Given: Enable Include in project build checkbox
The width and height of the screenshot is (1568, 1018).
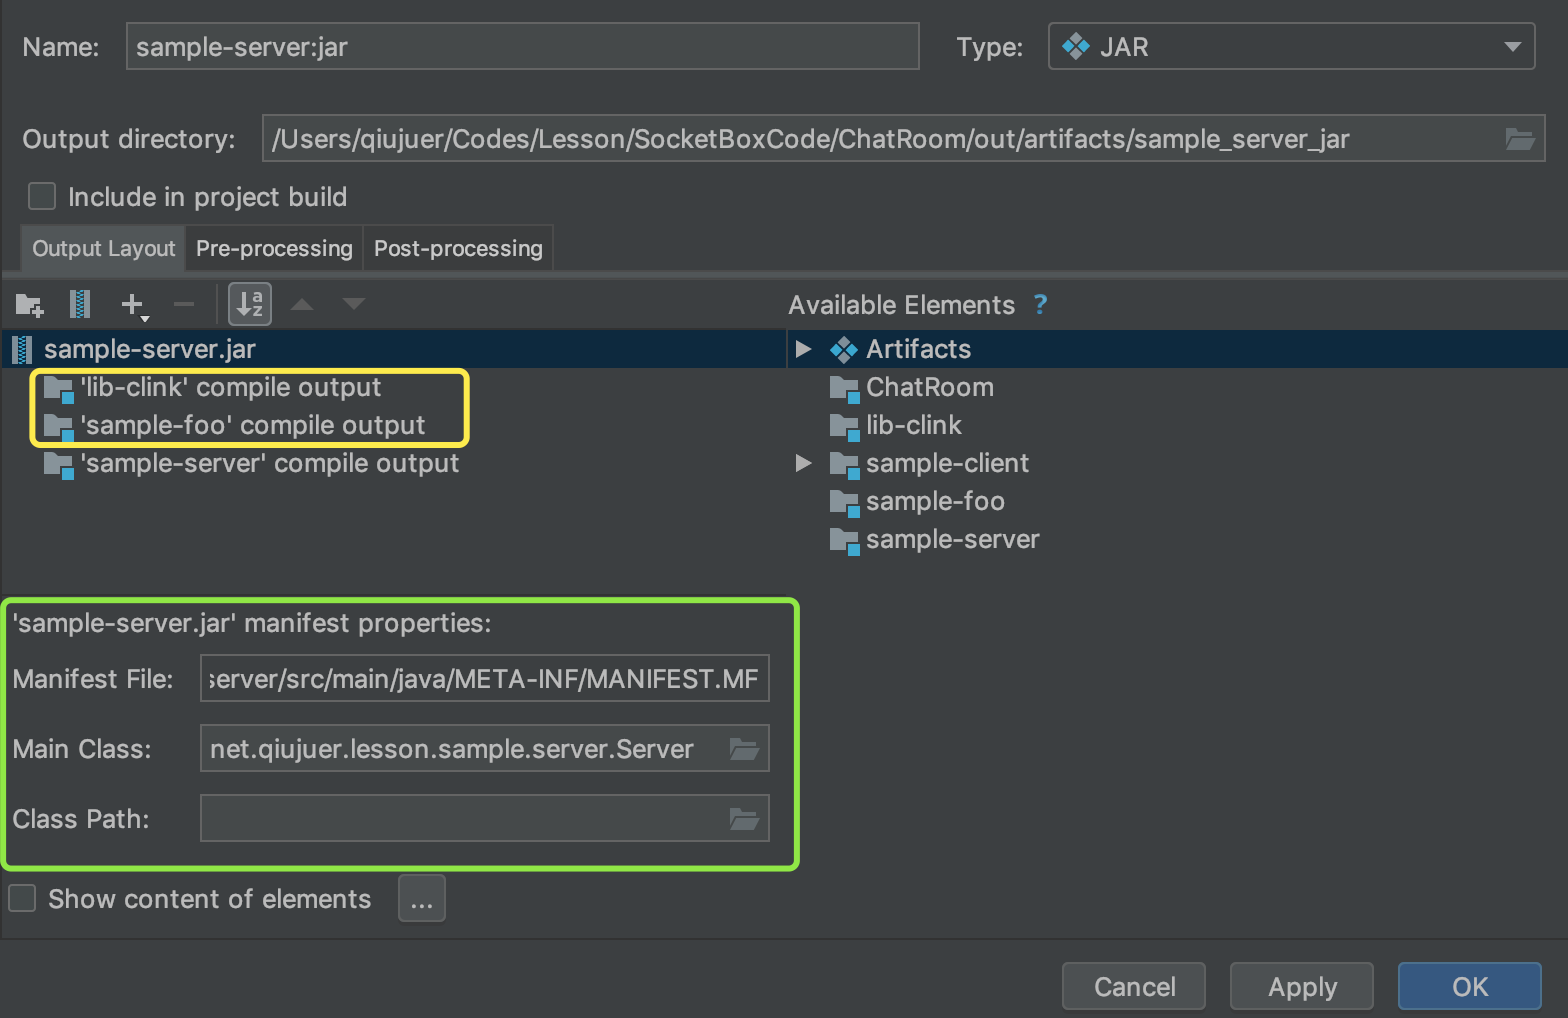Looking at the screenshot, I should pos(42,197).
